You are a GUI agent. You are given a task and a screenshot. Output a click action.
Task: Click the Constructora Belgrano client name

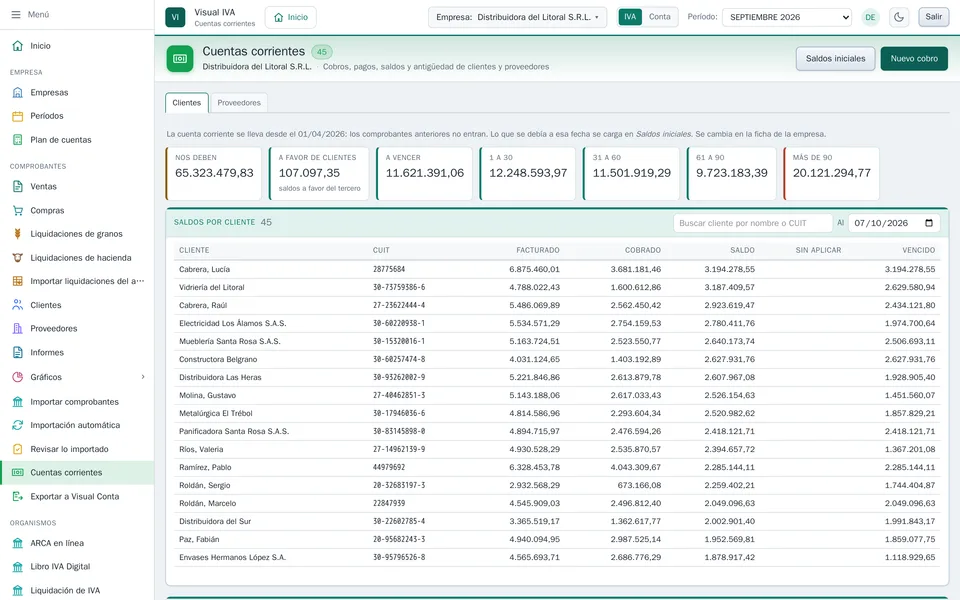click(218, 359)
